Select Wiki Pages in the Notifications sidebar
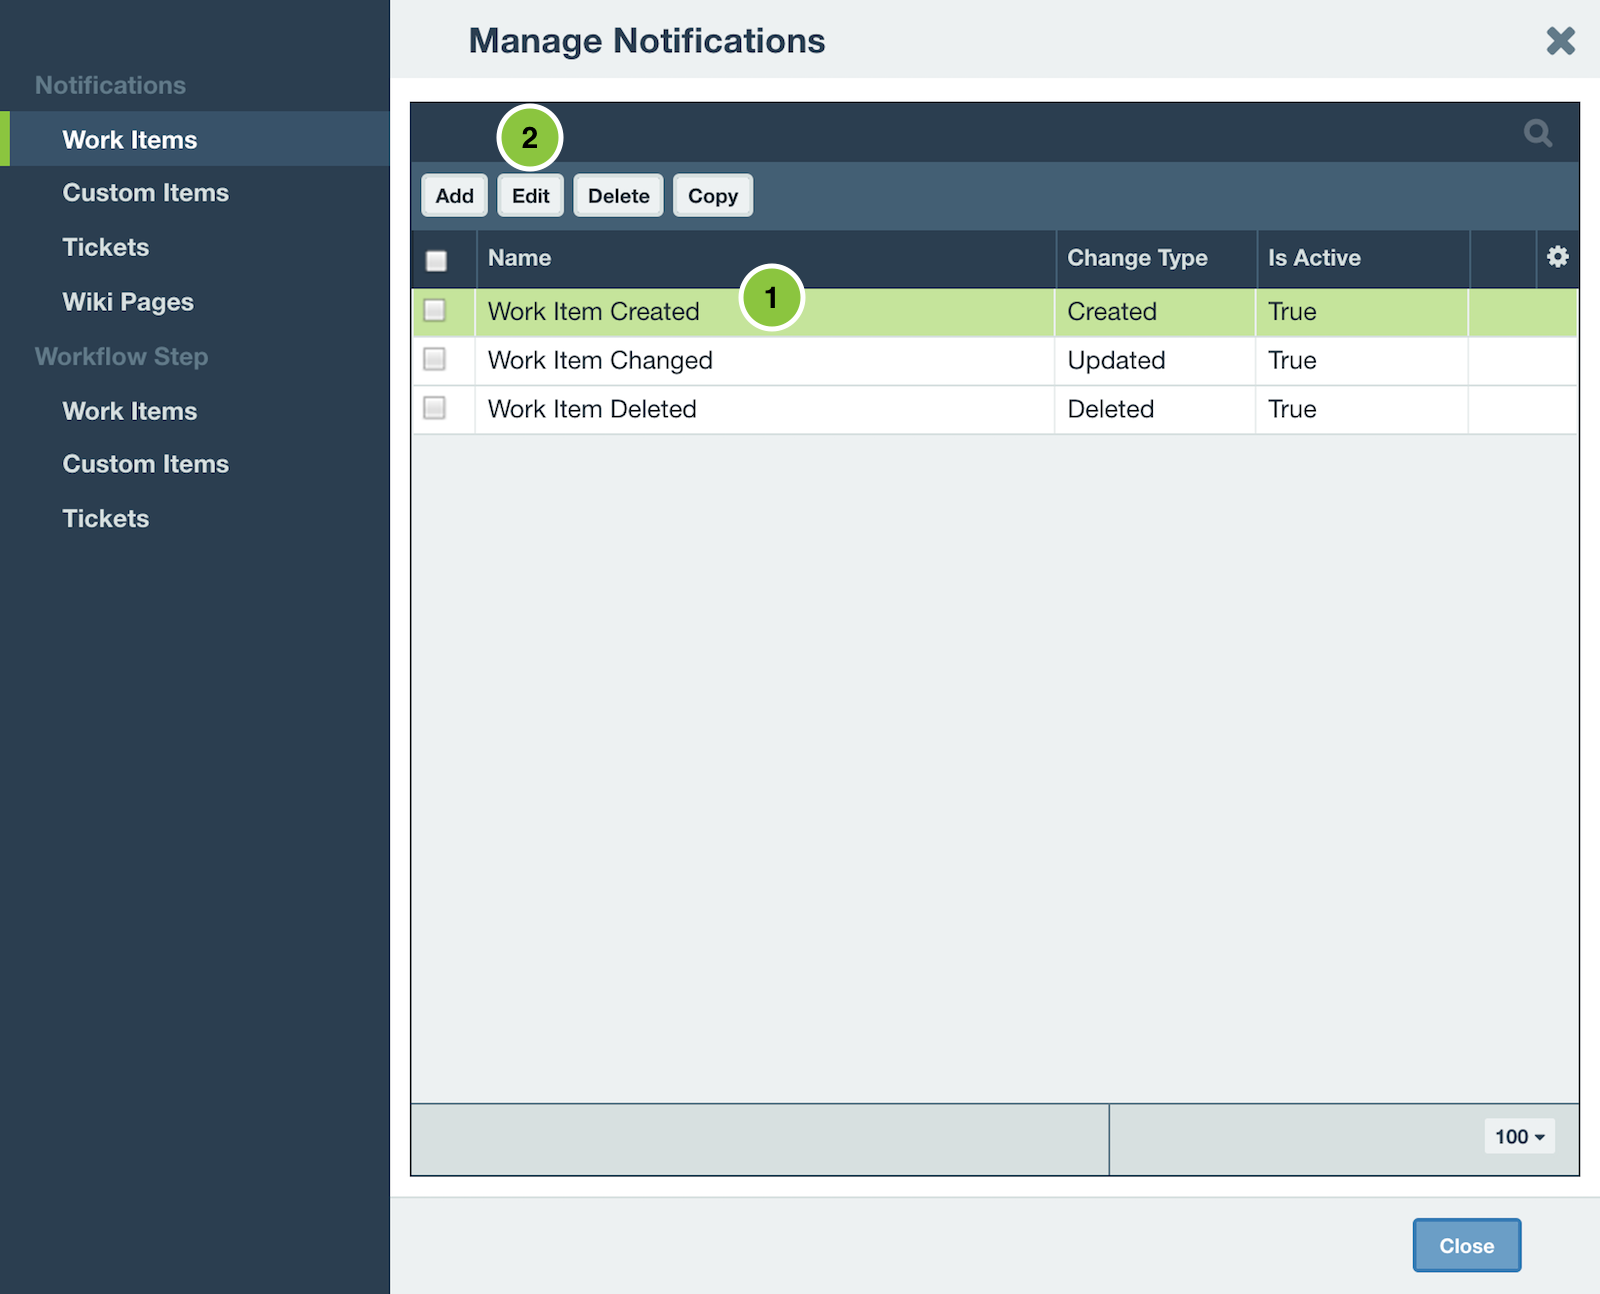This screenshot has width=1600, height=1294. [x=127, y=301]
